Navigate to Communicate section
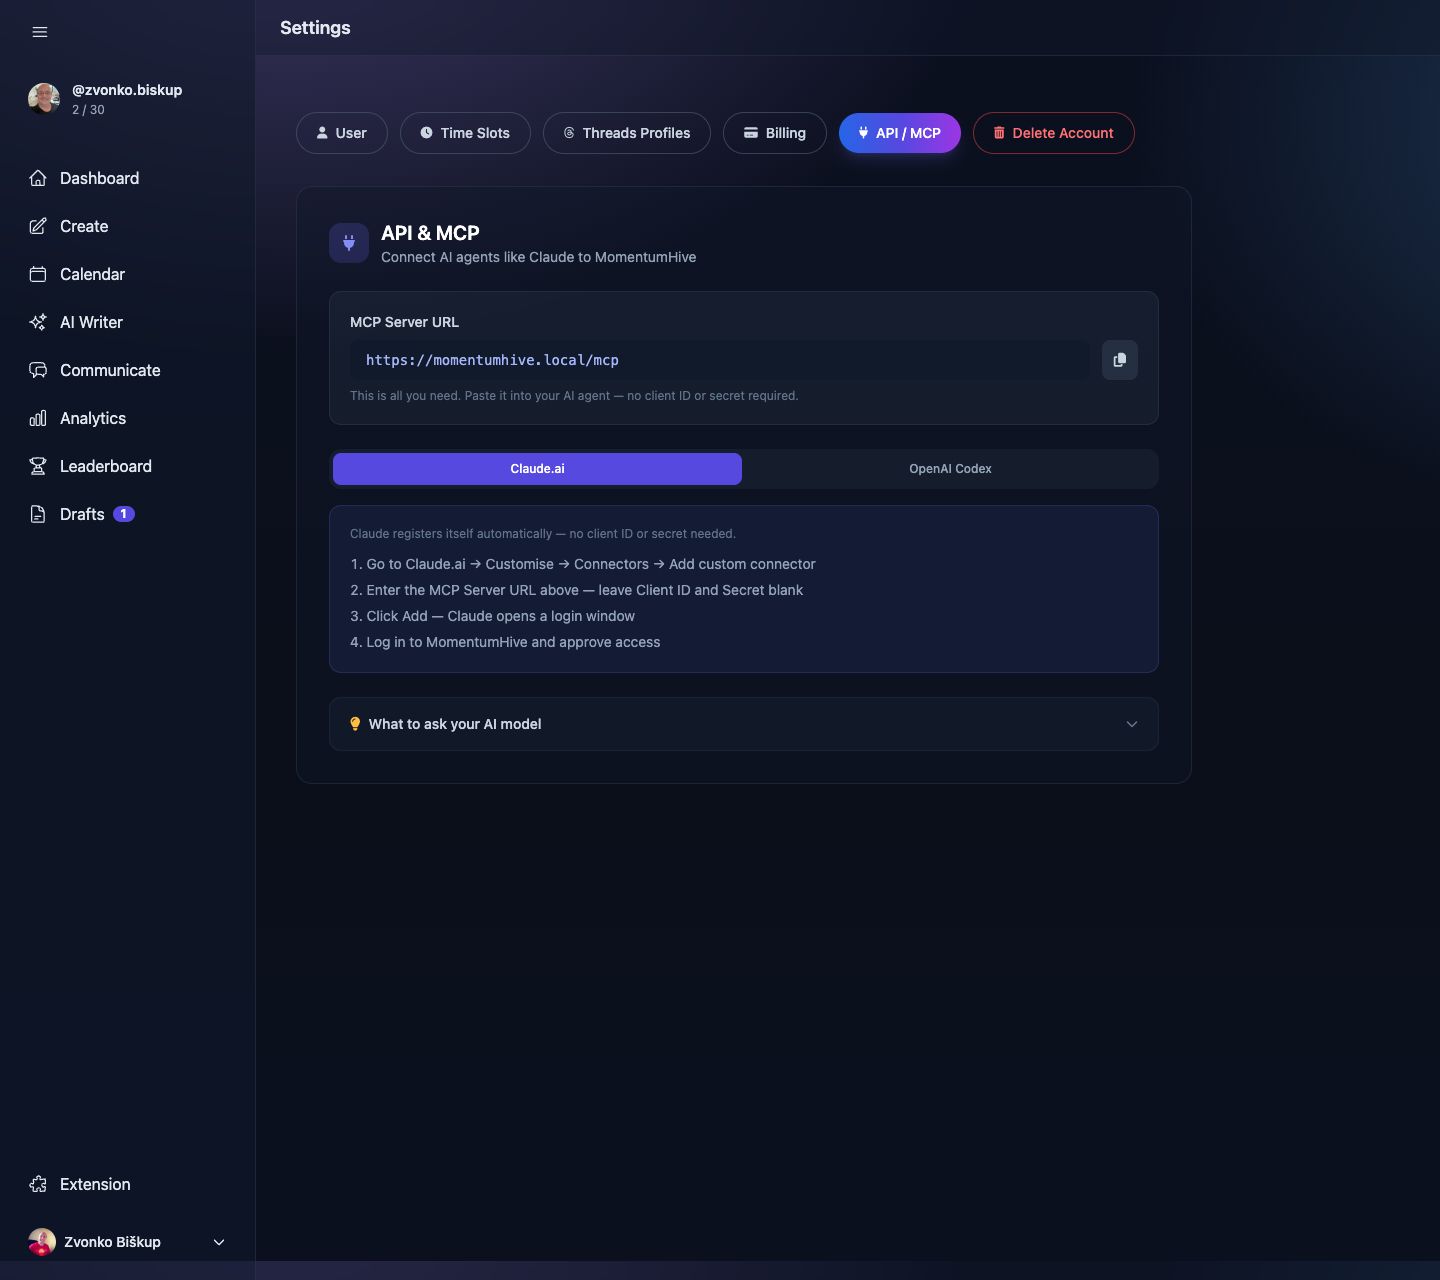 [110, 370]
